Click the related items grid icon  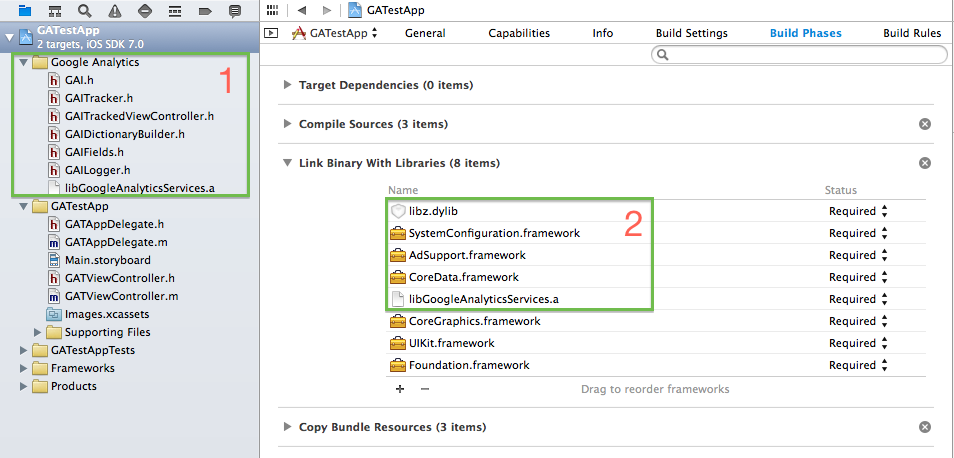click(273, 10)
